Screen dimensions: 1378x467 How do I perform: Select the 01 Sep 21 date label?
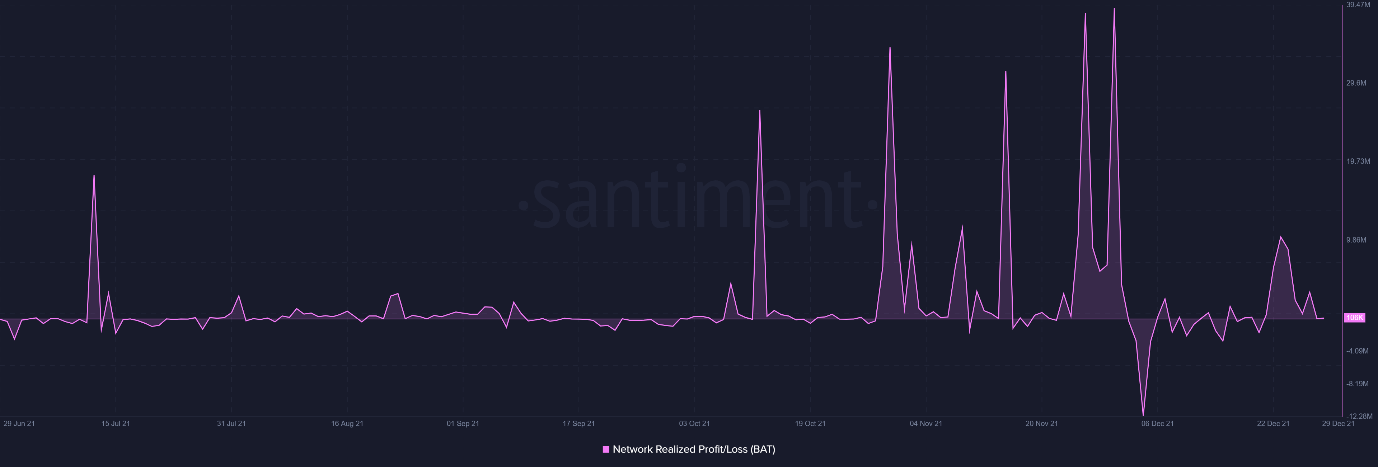click(x=462, y=423)
